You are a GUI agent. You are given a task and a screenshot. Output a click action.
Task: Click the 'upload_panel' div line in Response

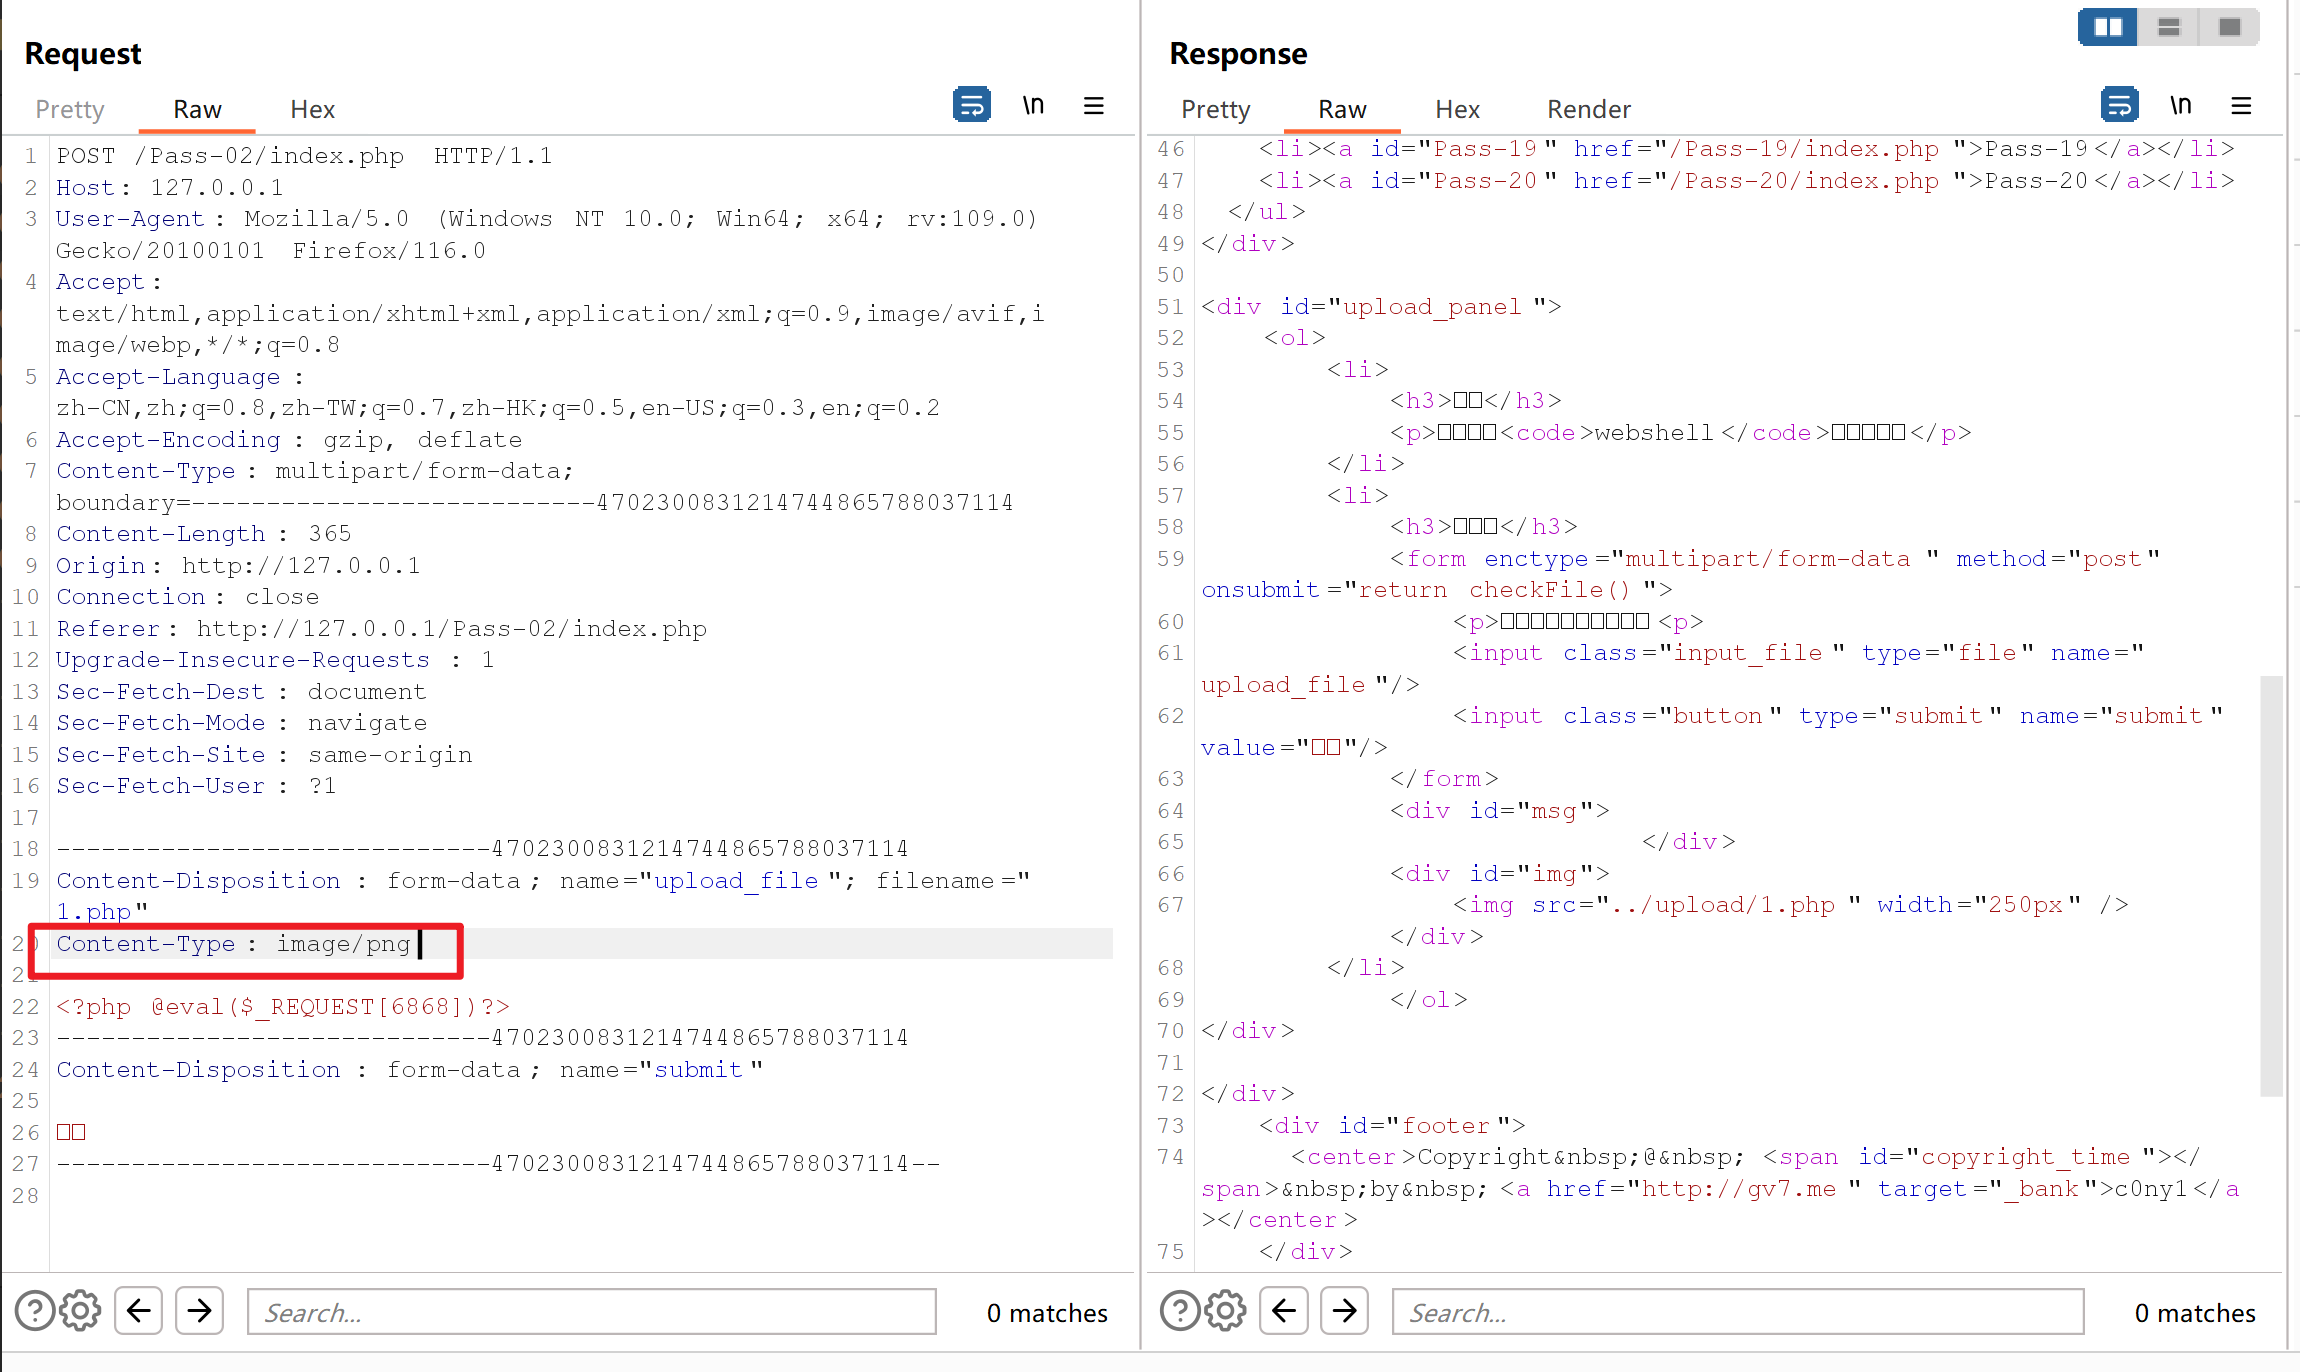click(x=1381, y=307)
